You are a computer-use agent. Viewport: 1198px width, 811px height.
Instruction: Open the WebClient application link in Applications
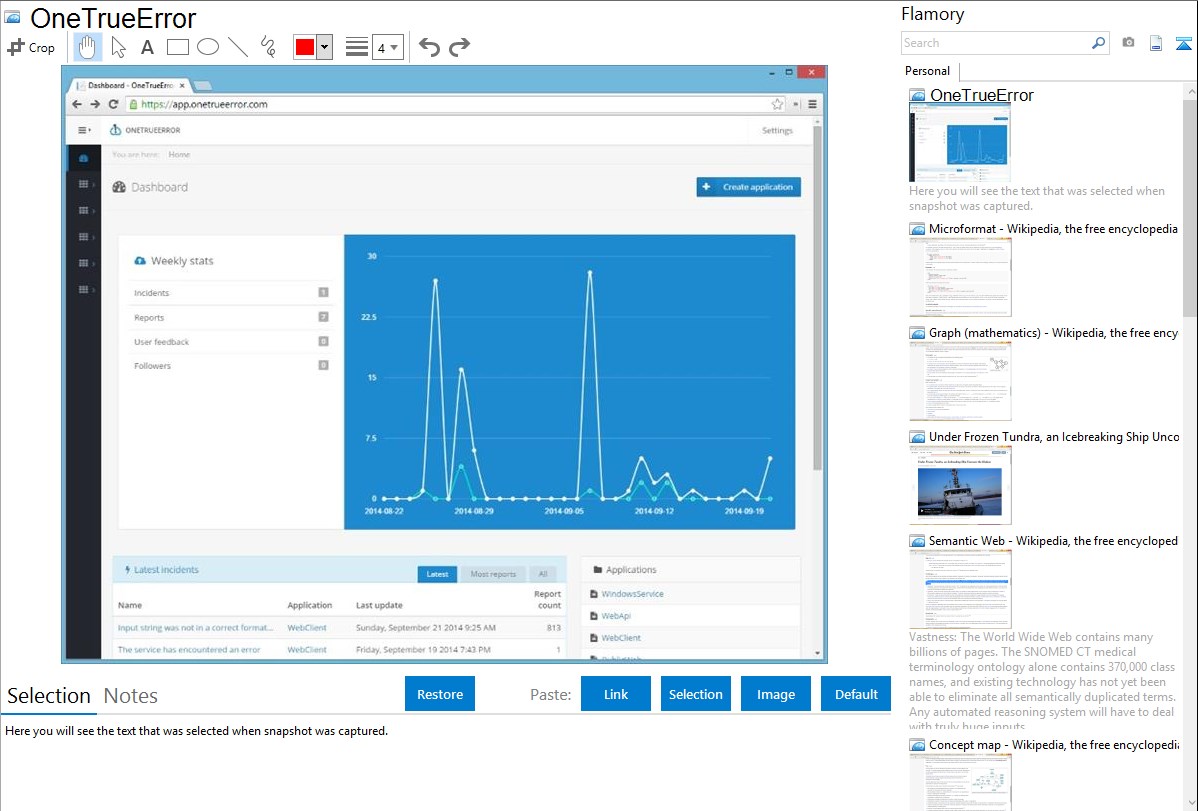[620, 637]
